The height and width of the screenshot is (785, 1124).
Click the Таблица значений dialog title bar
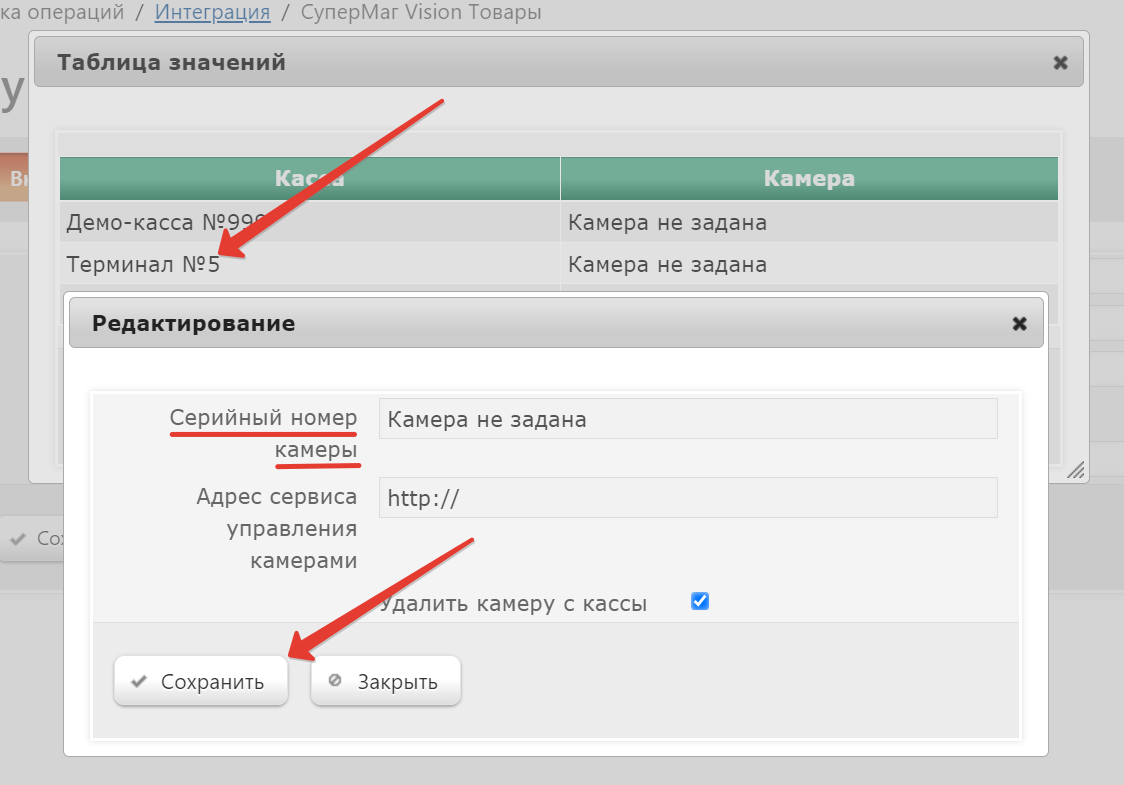pos(500,63)
